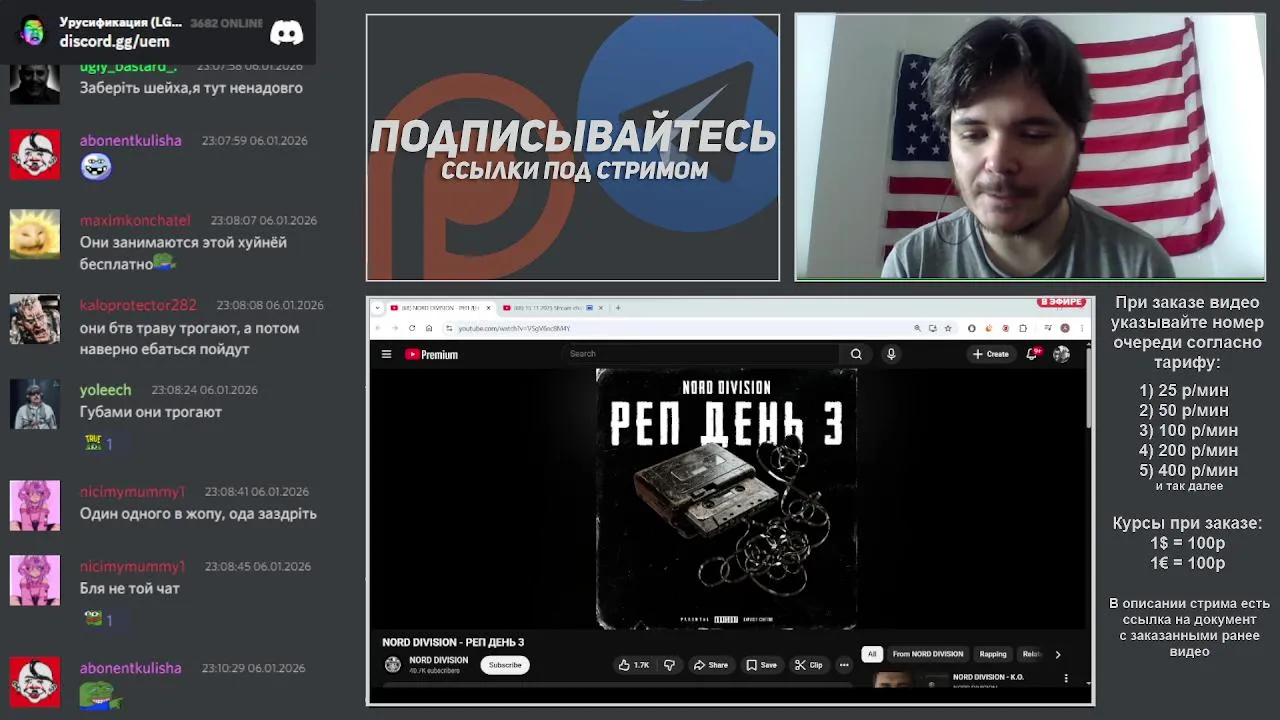1280x720 pixels.
Task: Go forward in the browser
Action: click(x=395, y=328)
